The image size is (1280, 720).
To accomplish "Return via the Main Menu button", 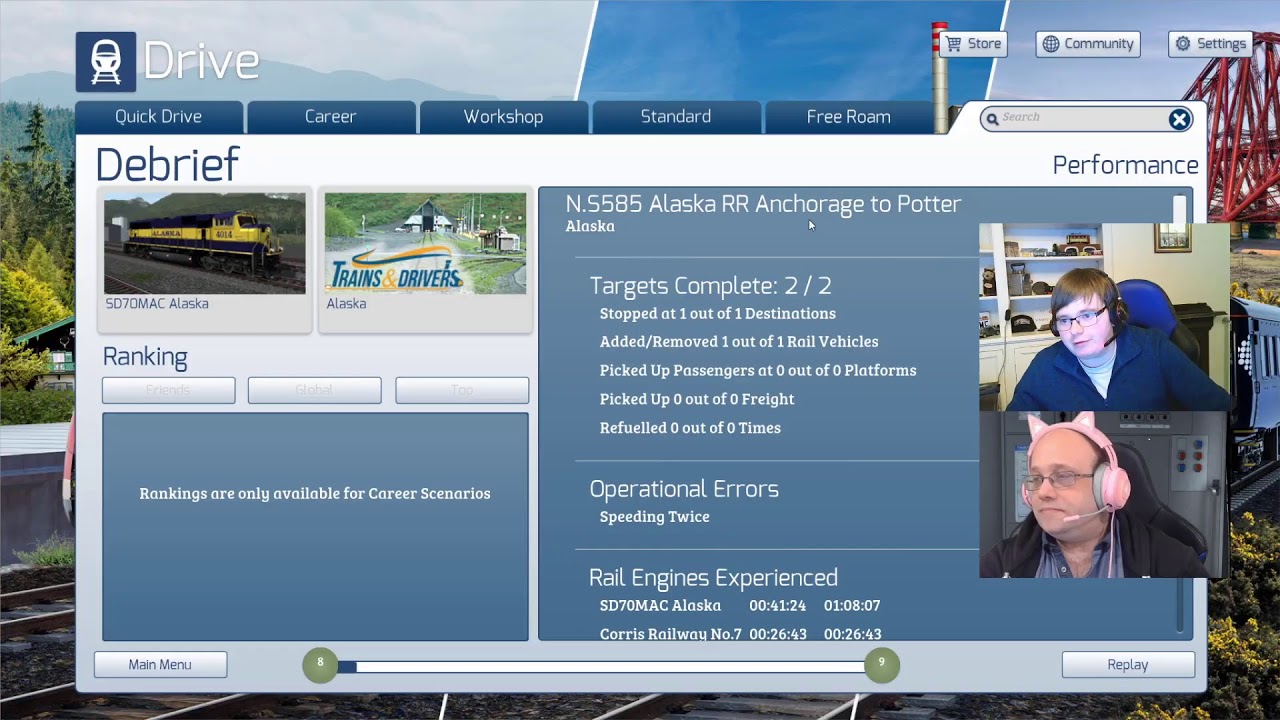I will click(x=160, y=665).
